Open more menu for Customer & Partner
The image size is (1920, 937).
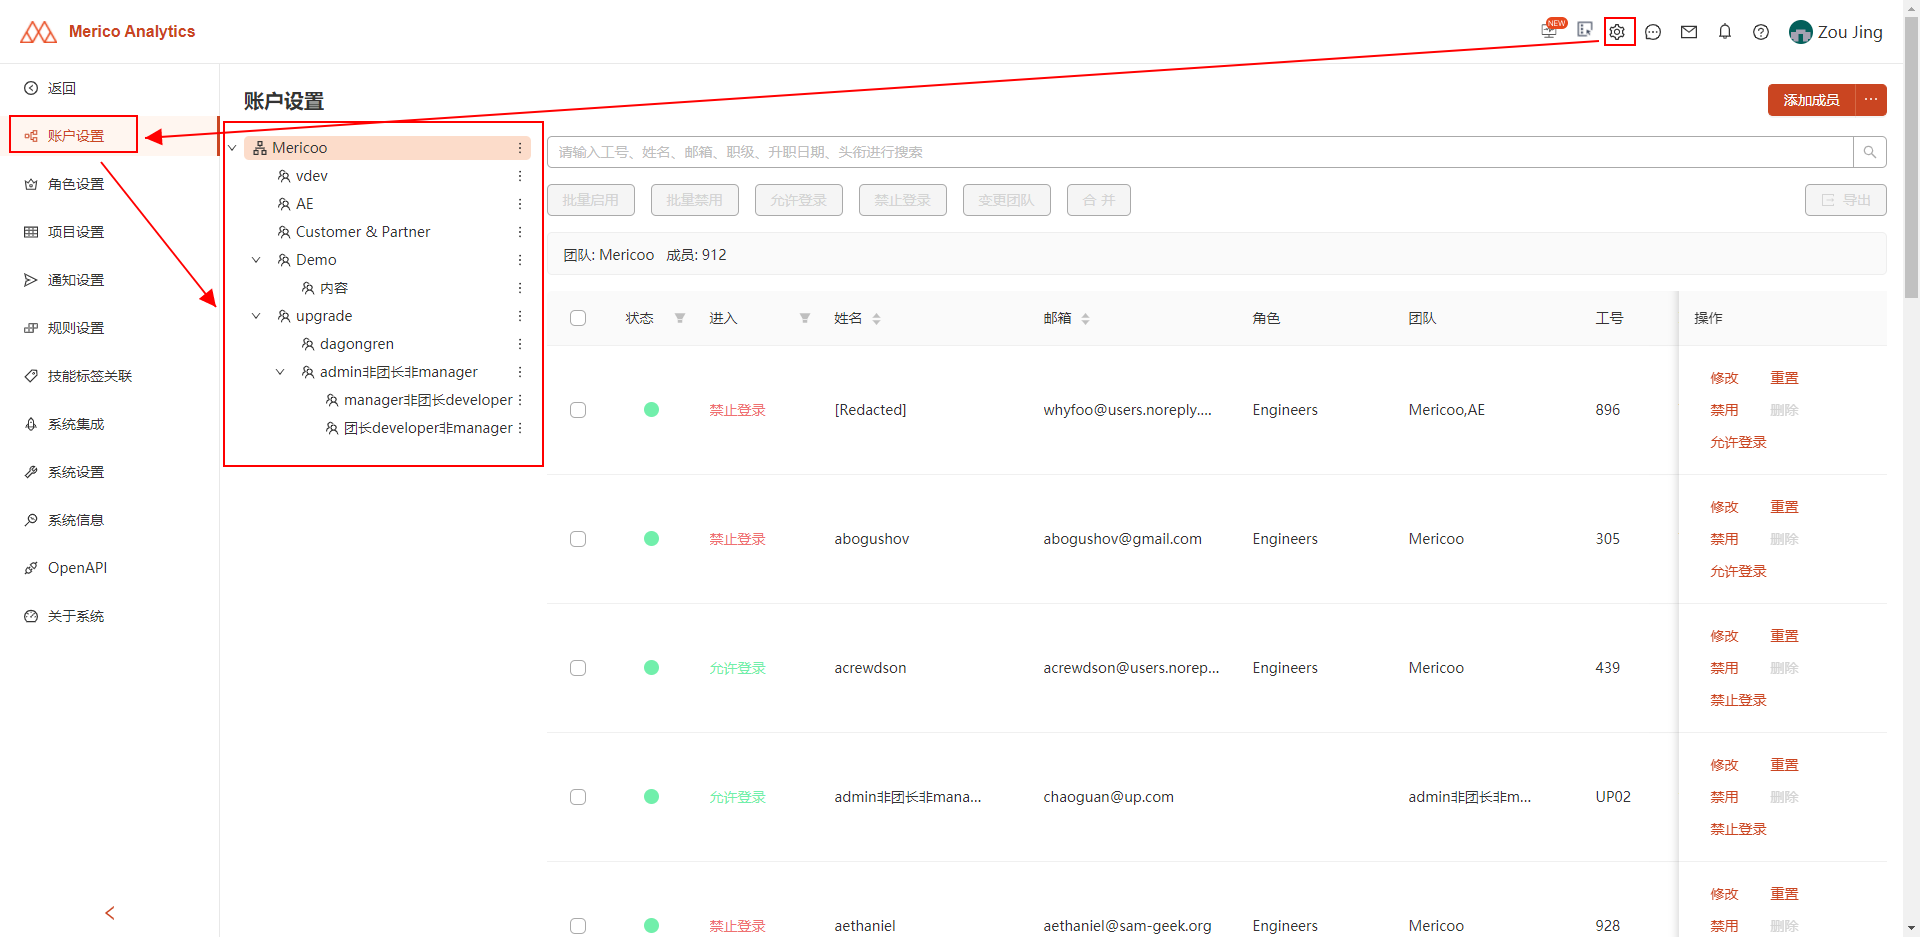coord(520,232)
